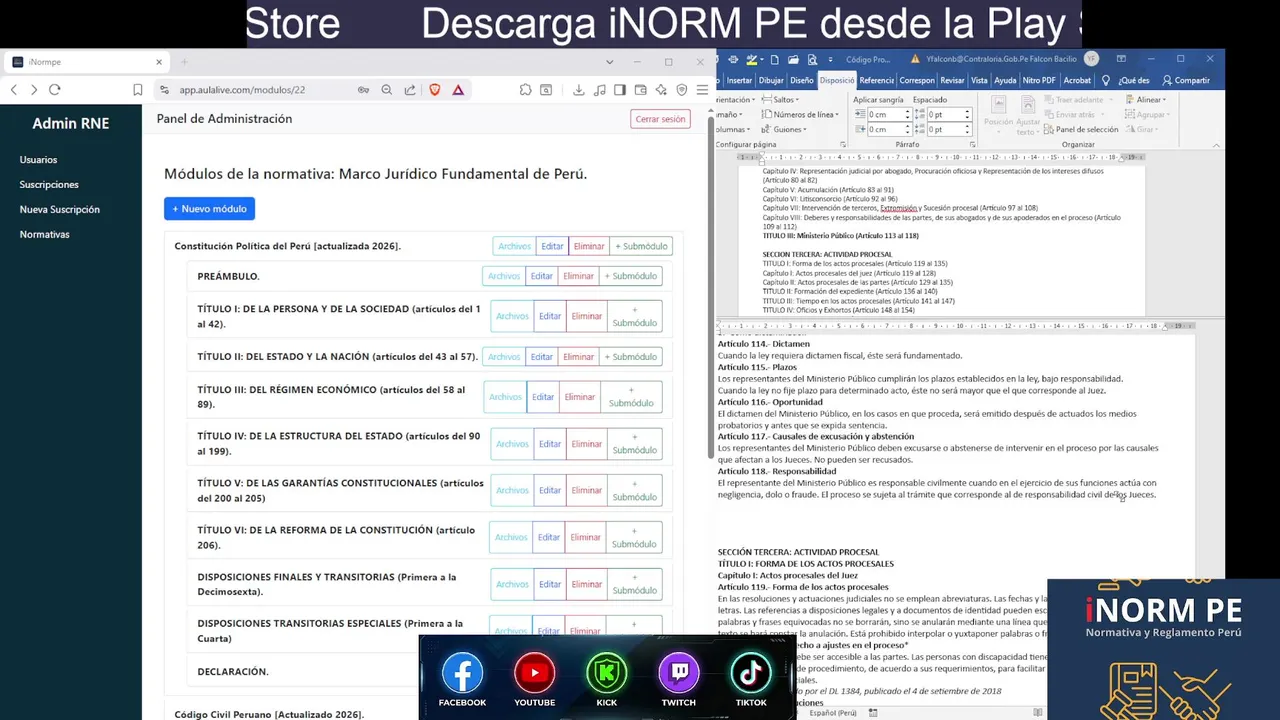Open the Brave Wallet icon

(x=640, y=90)
